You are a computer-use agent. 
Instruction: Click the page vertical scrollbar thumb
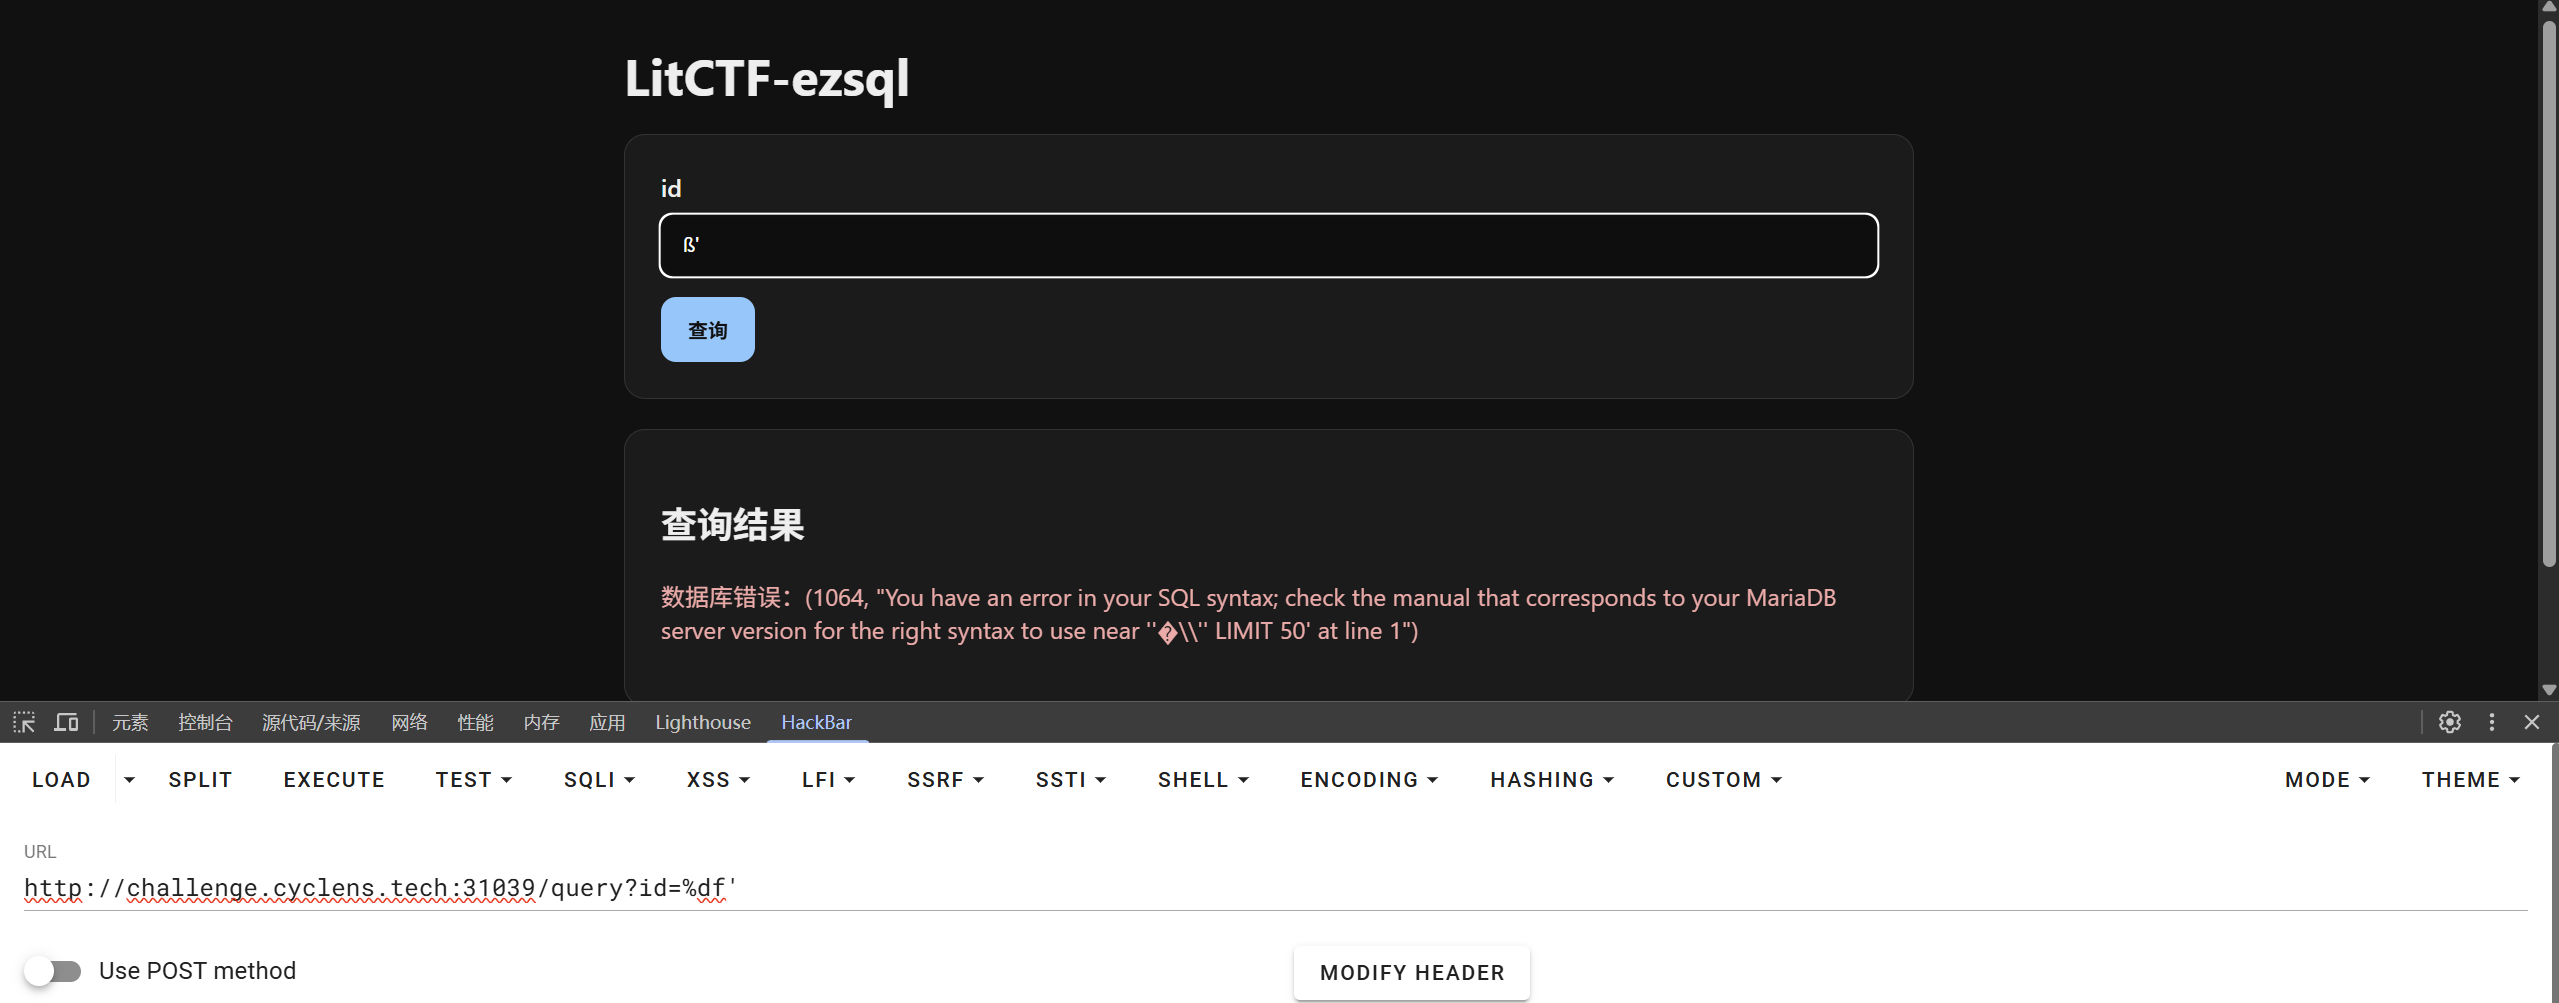2549,290
